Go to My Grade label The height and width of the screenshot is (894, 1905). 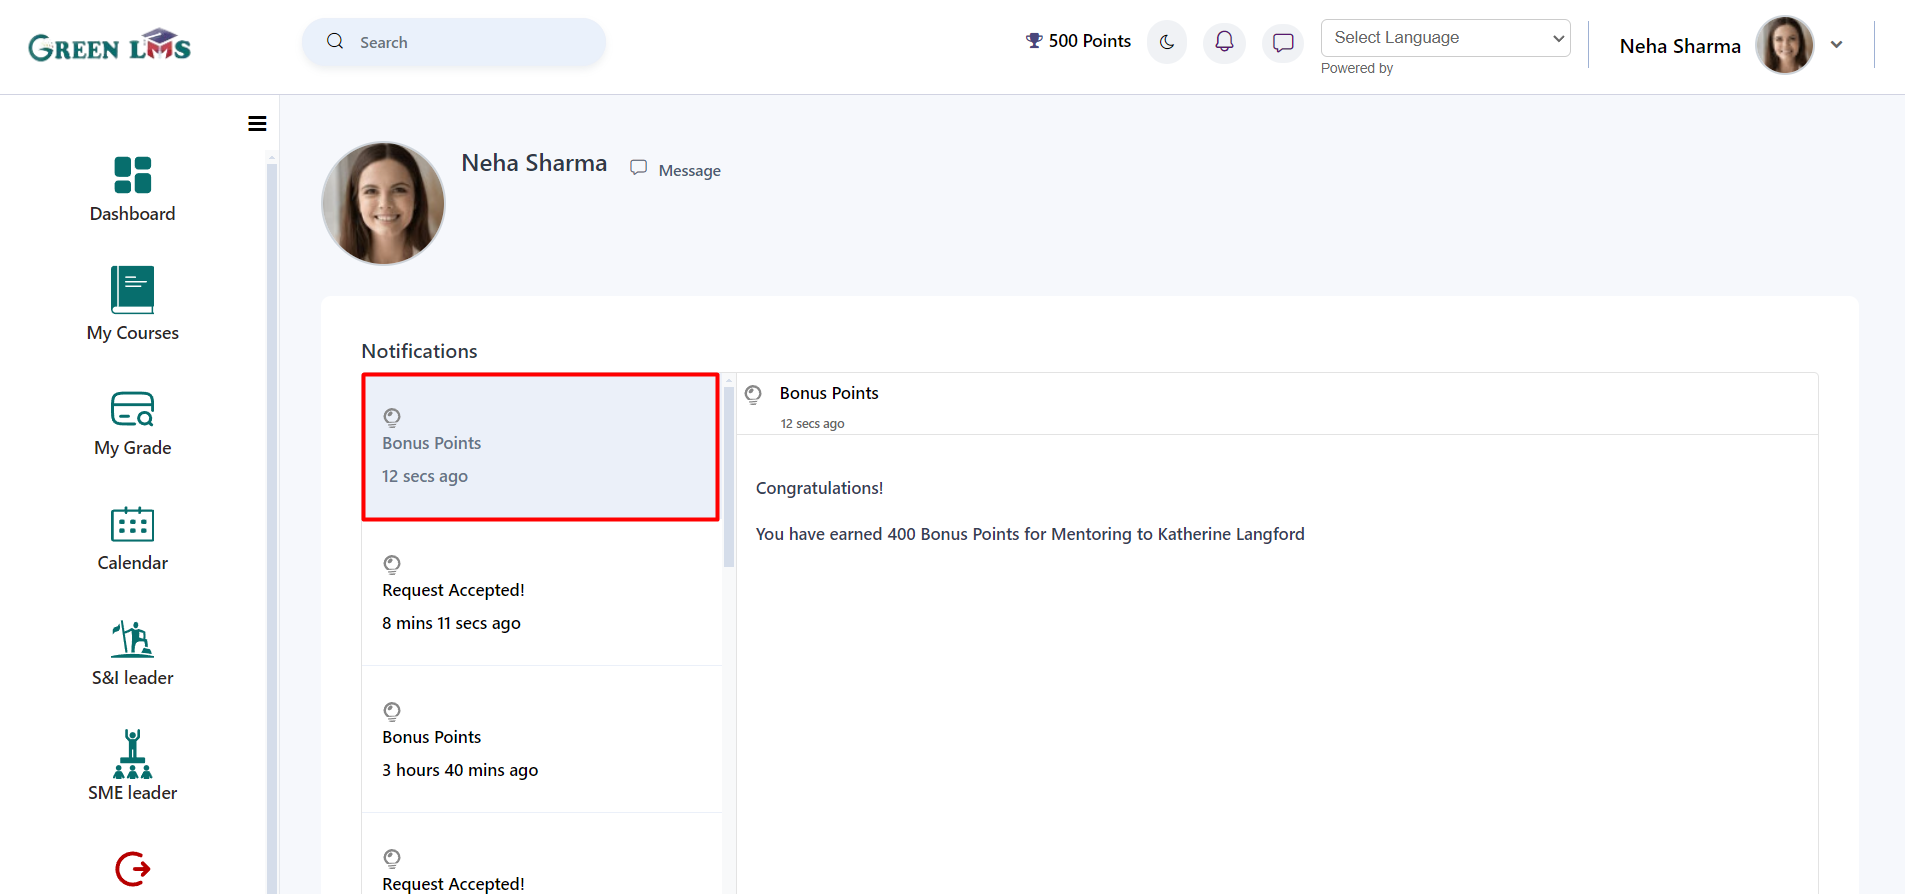point(133,448)
